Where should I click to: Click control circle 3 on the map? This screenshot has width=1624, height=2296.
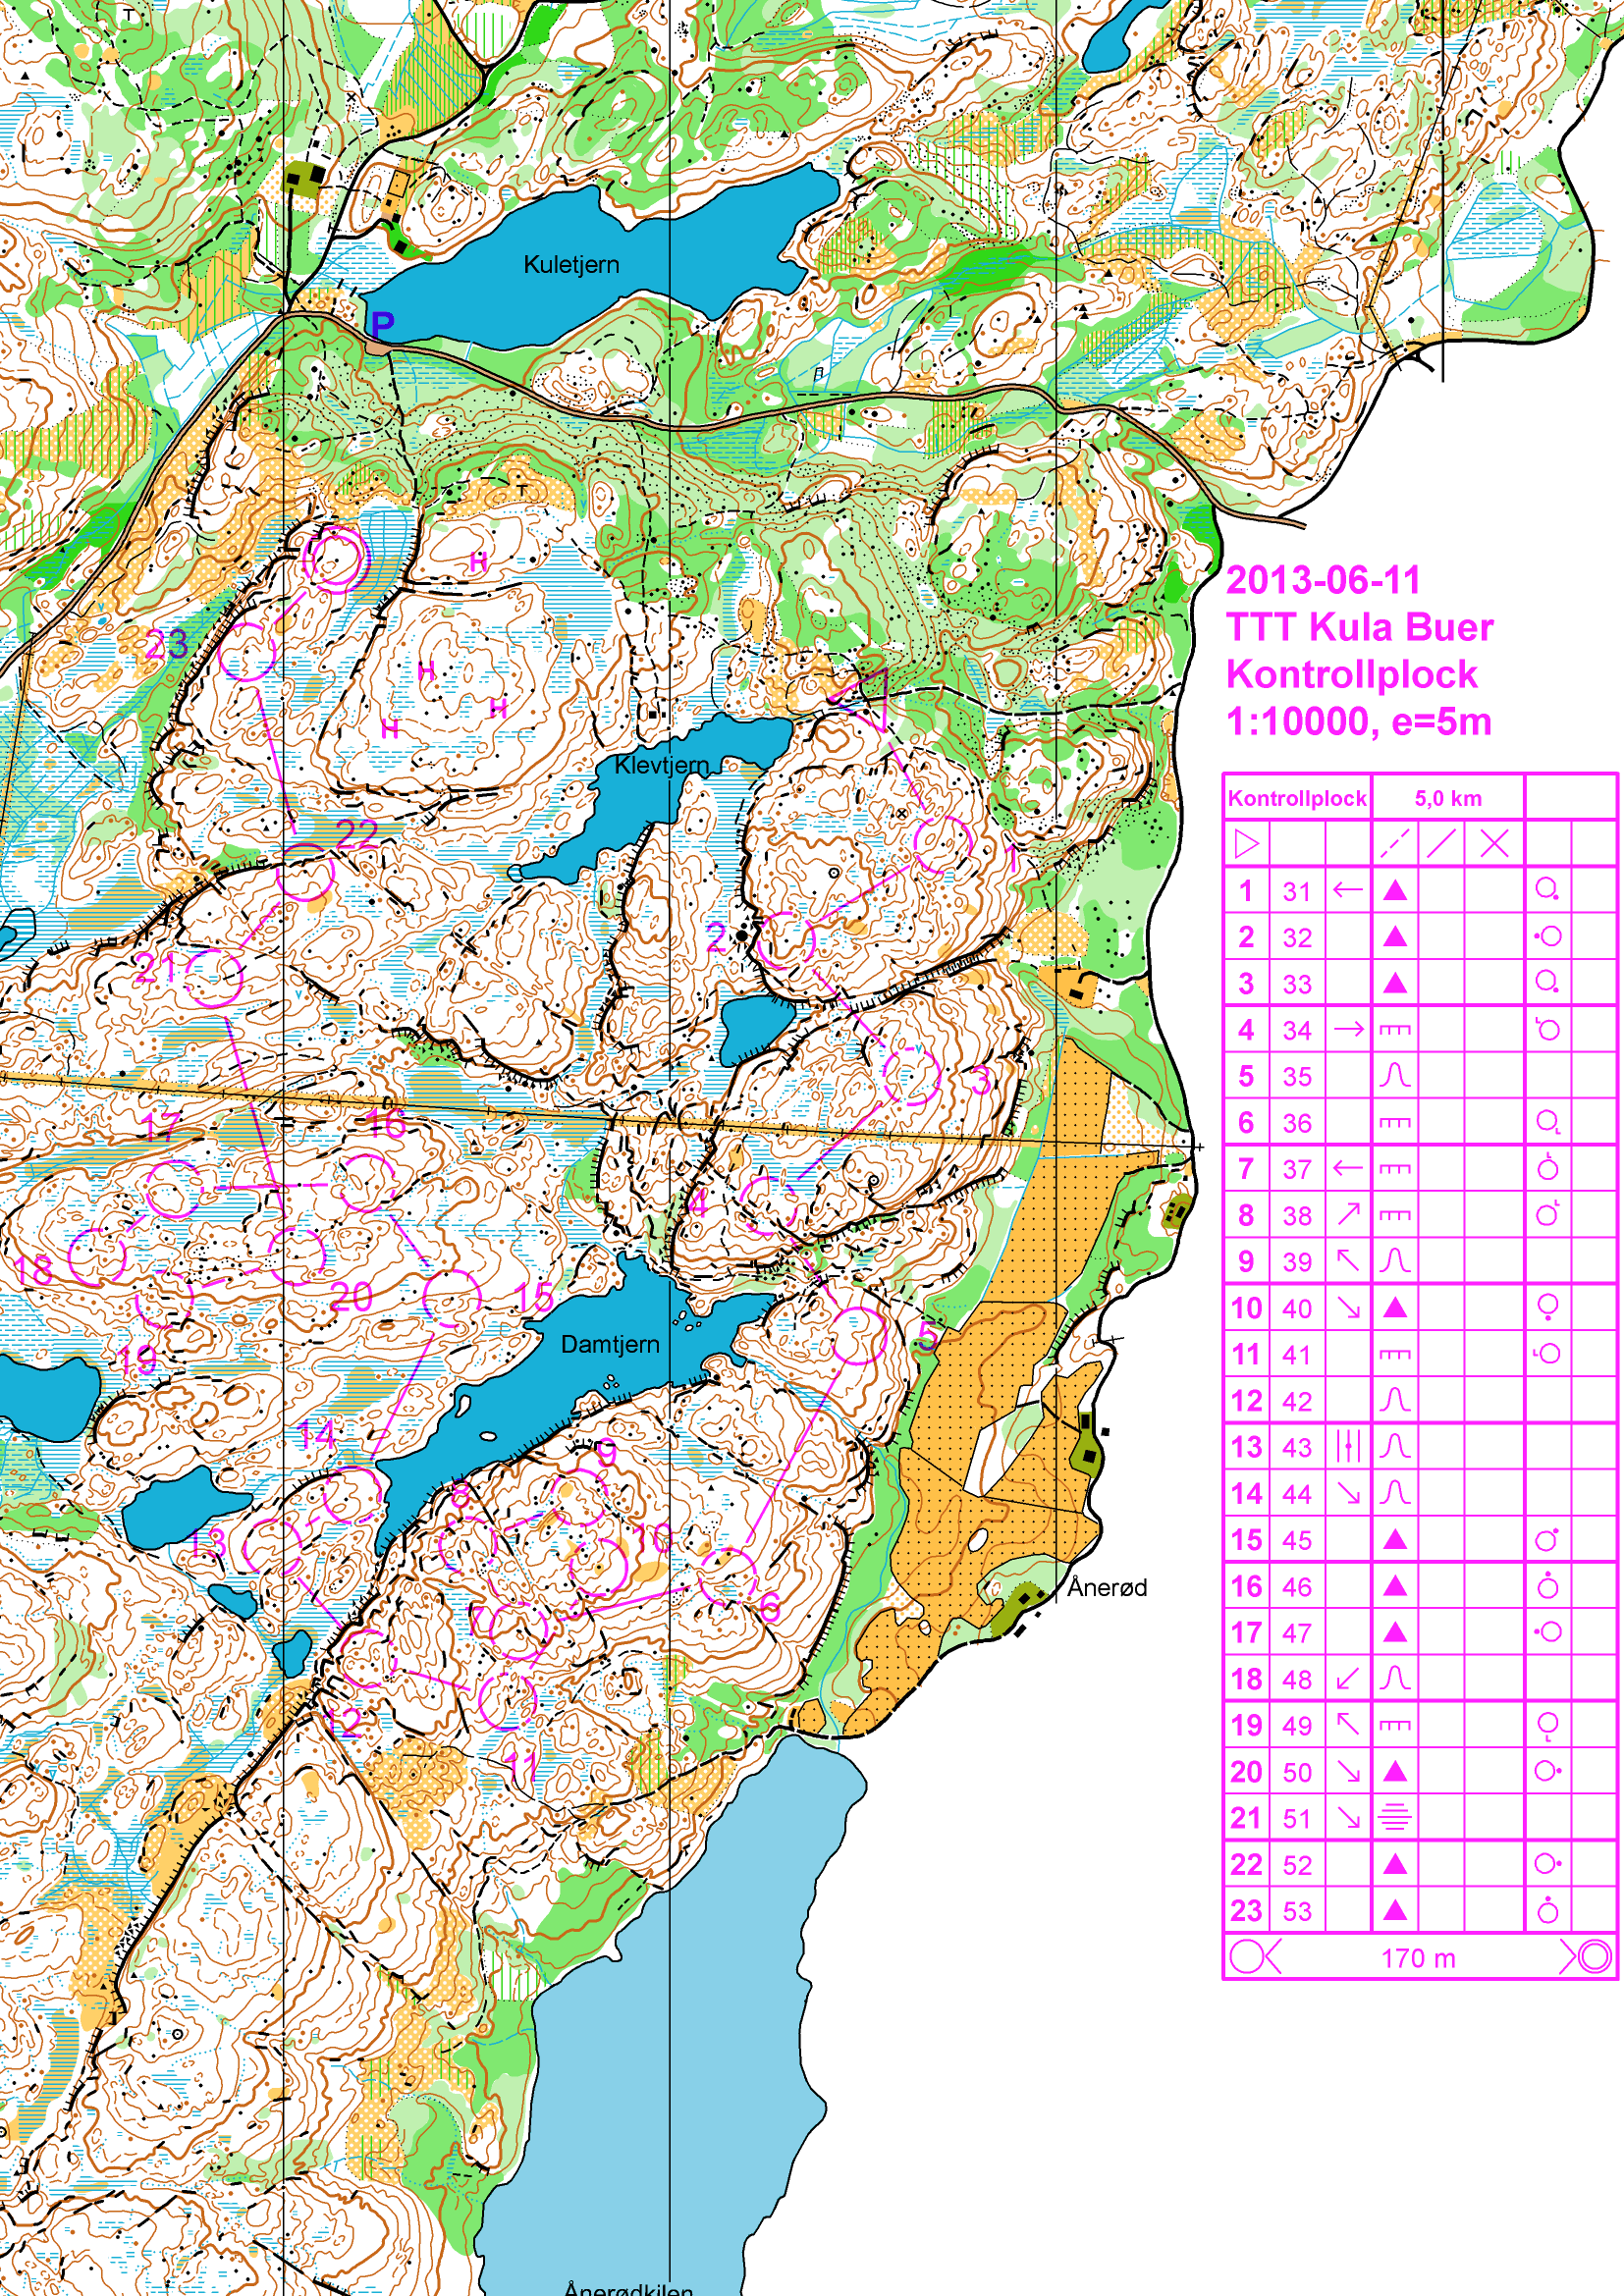911,1076
